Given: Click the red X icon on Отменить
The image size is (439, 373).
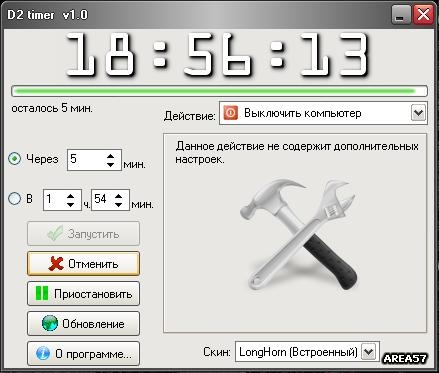Looking at the screenshot, I should click(56, 264).
